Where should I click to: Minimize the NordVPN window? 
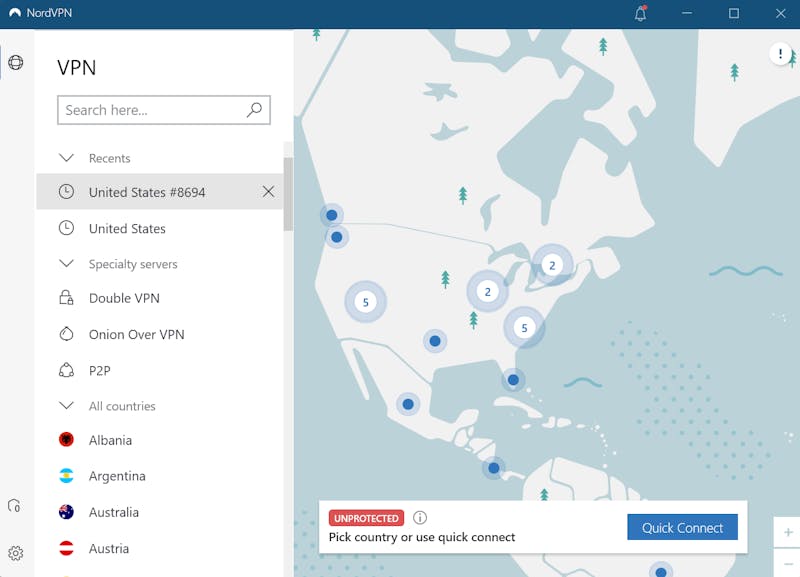pyautogui.click(x=687, y=13)
